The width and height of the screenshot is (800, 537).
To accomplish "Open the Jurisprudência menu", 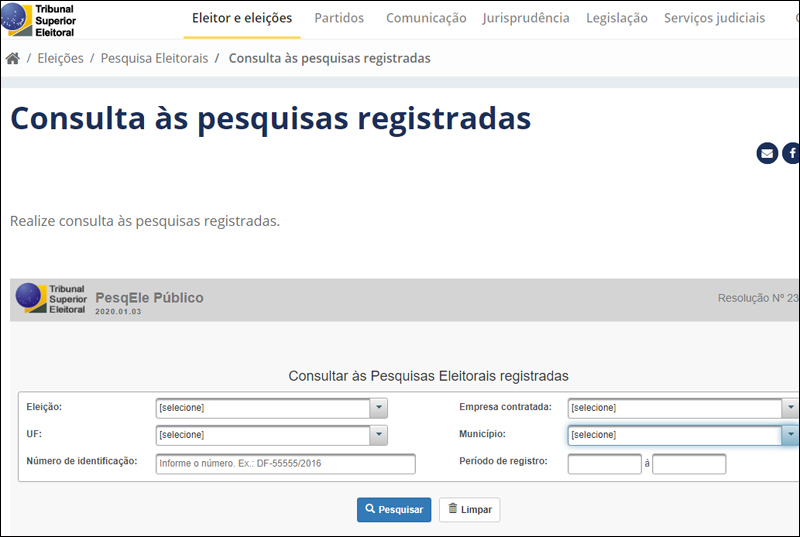I will [526, 18].
